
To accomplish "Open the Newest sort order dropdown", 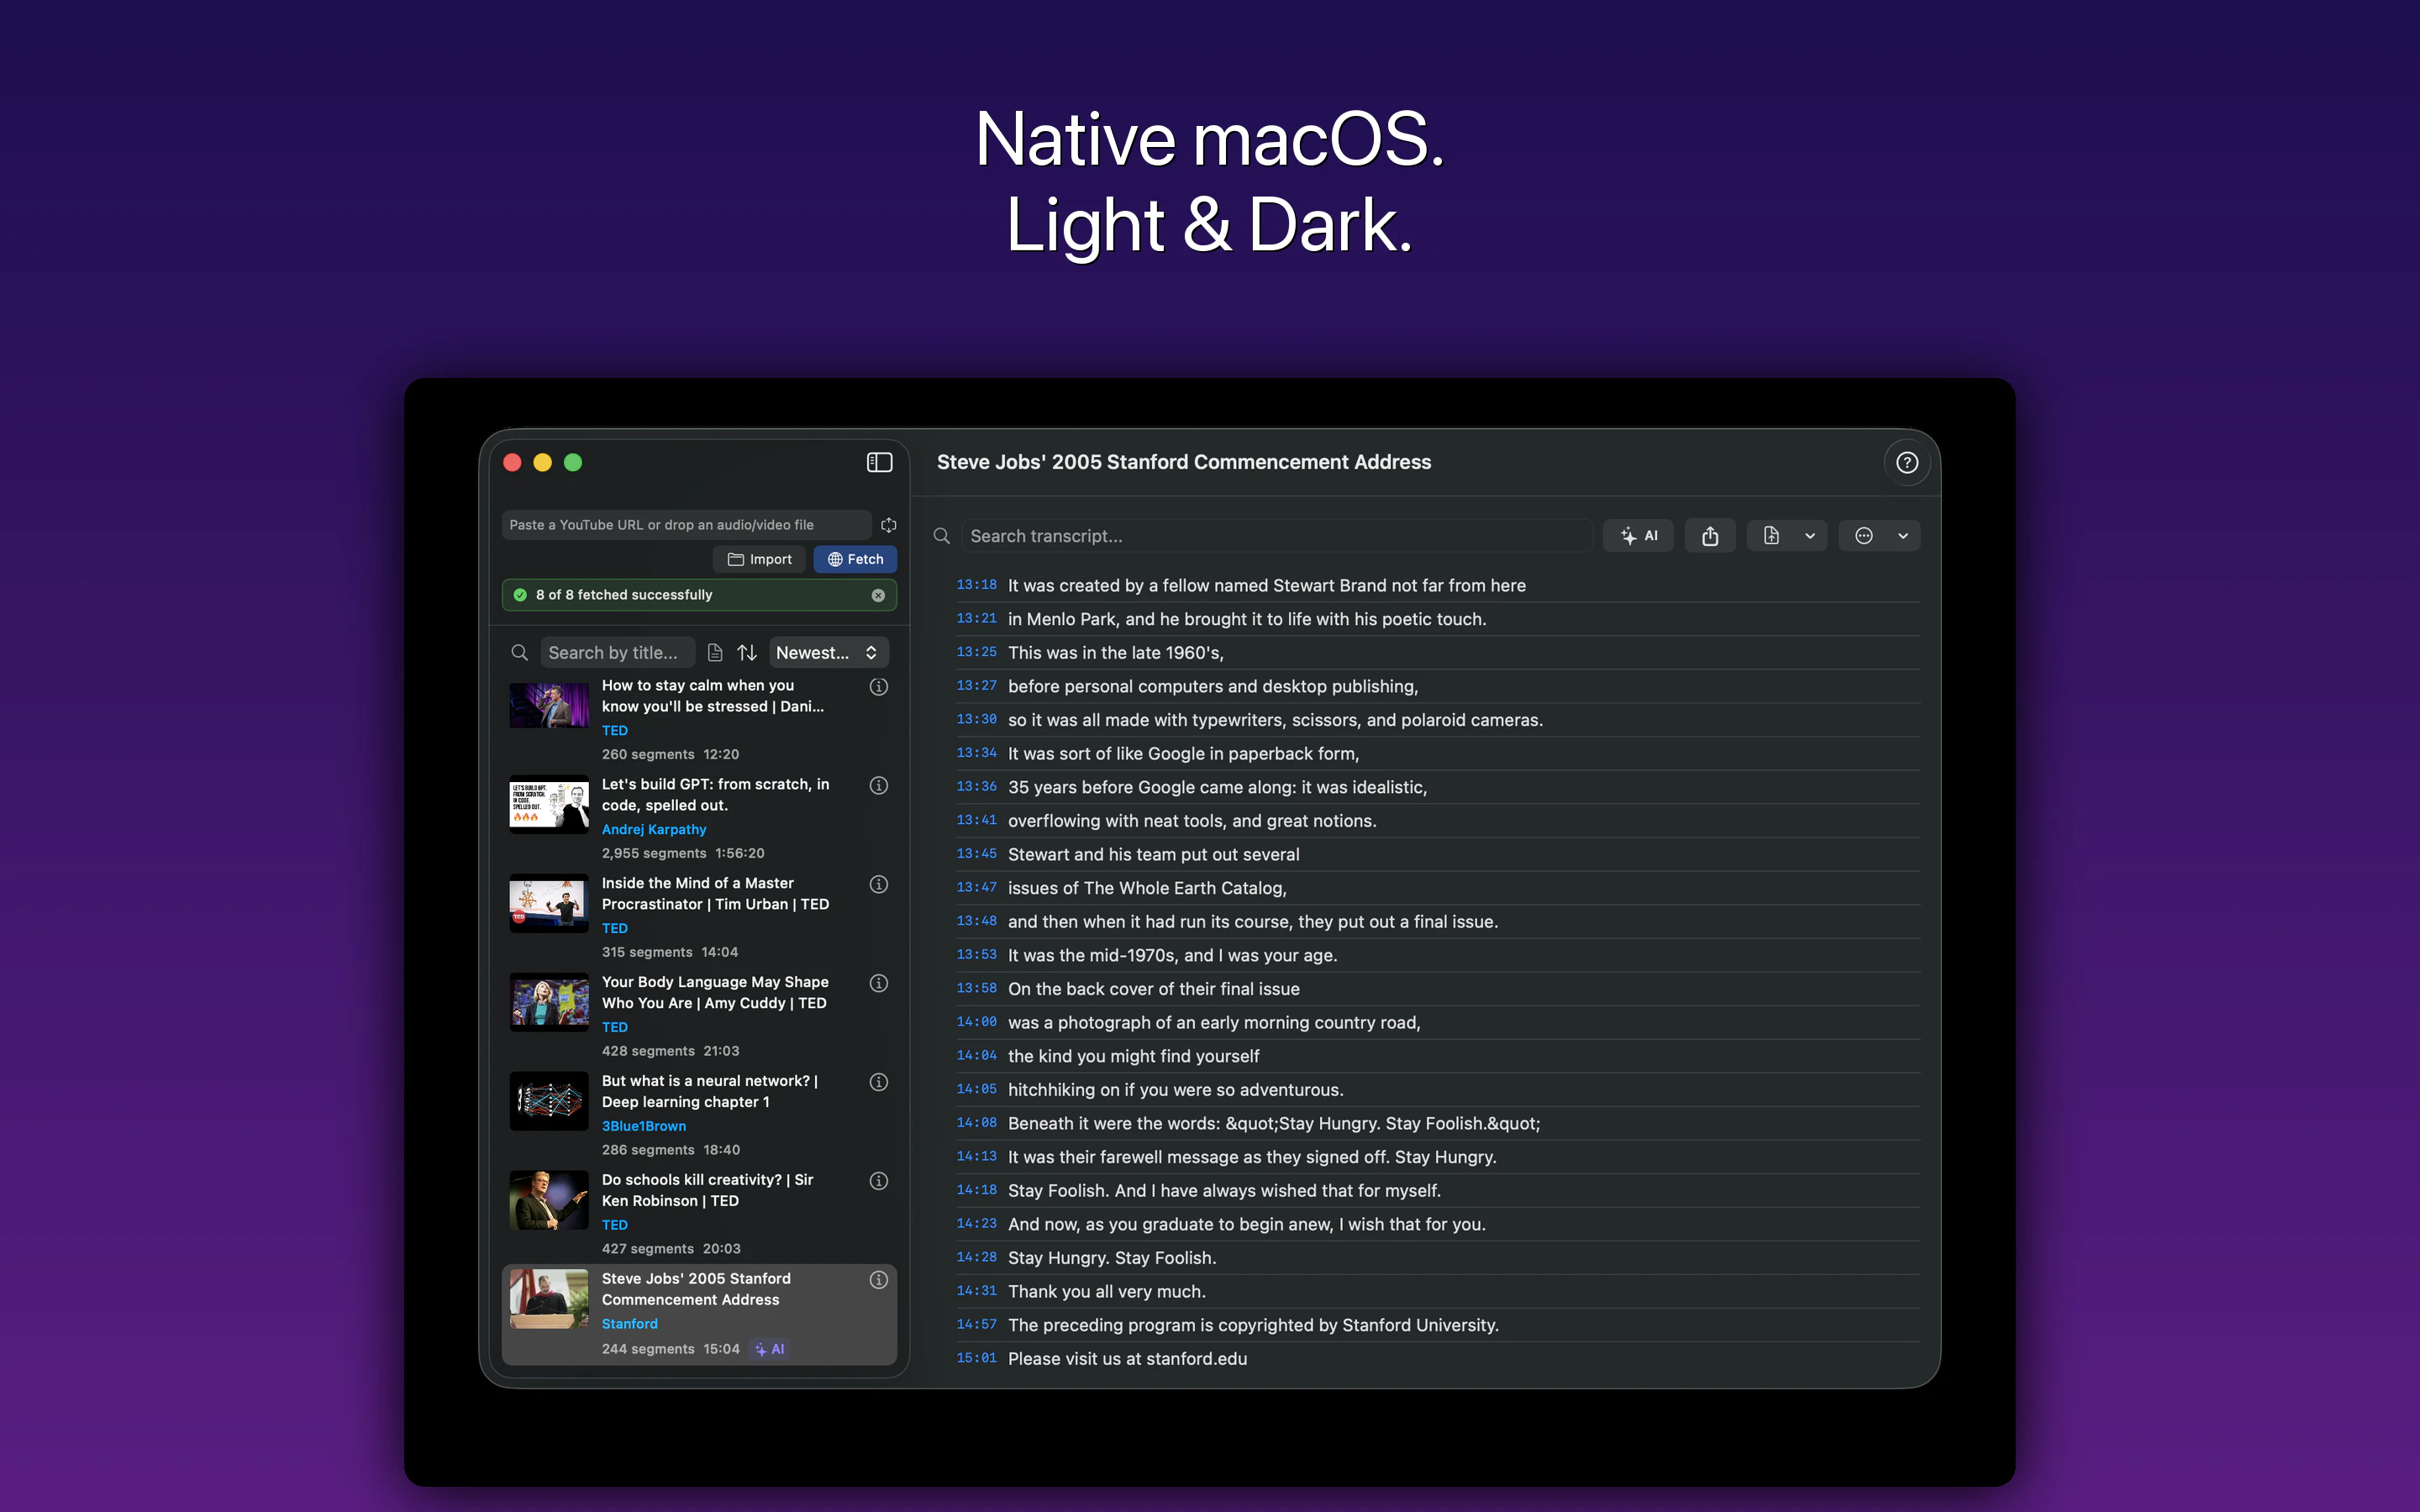I will [x=827, y=653].
